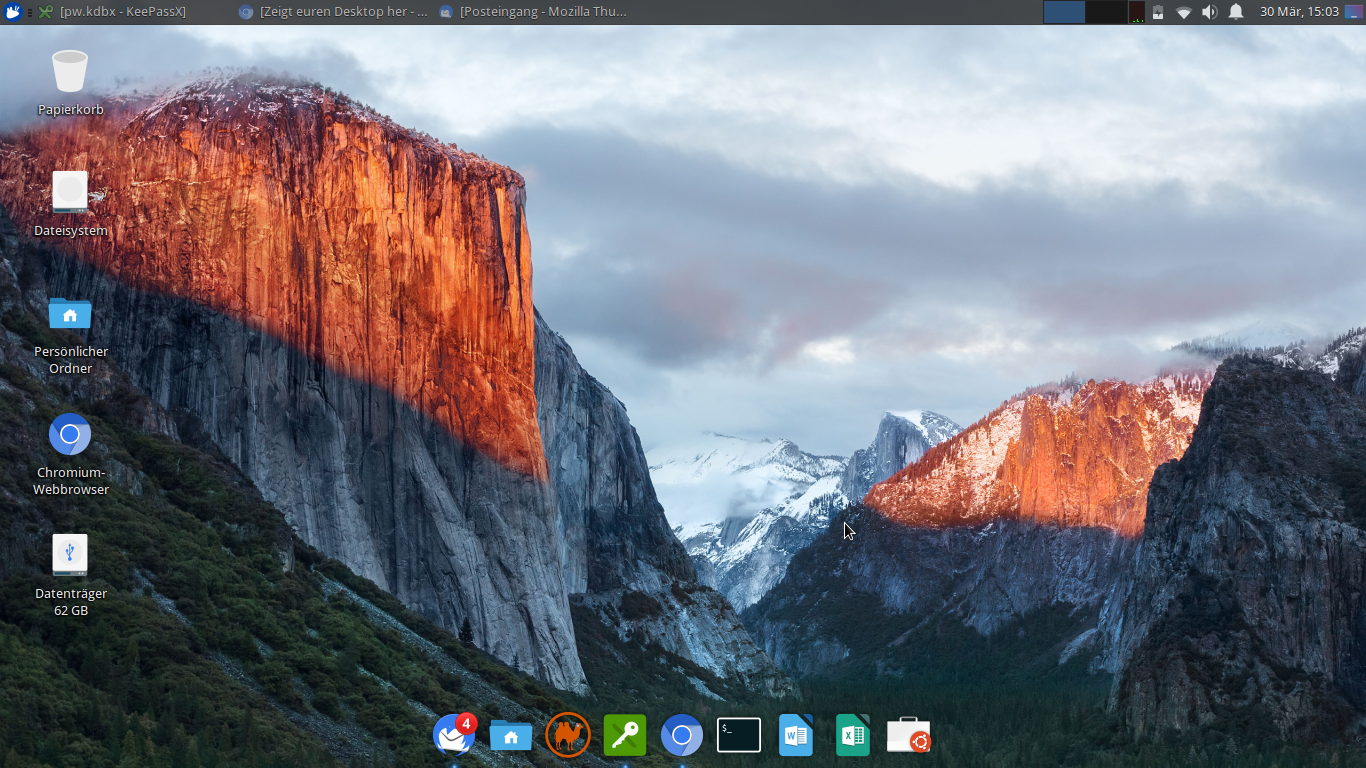Open the Wi-Fi network menu
Screen dimensions: 1366x768
coord(1184,12)
